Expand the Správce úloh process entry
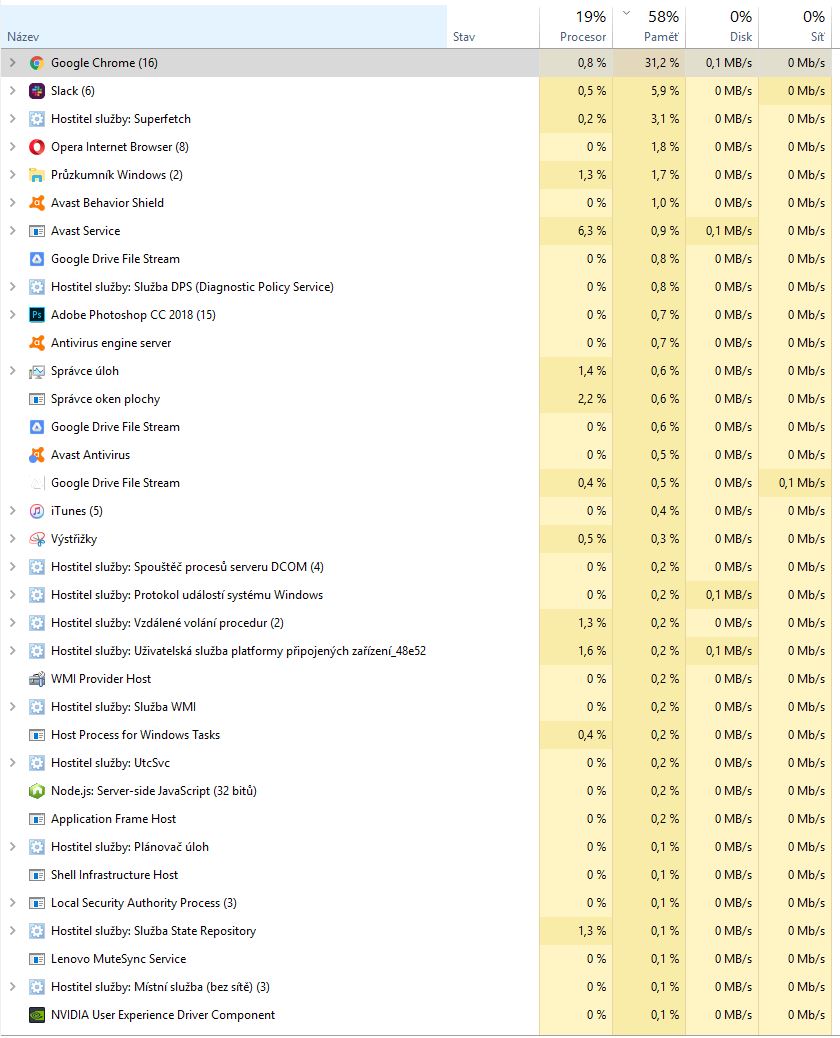 click(12, 371)
